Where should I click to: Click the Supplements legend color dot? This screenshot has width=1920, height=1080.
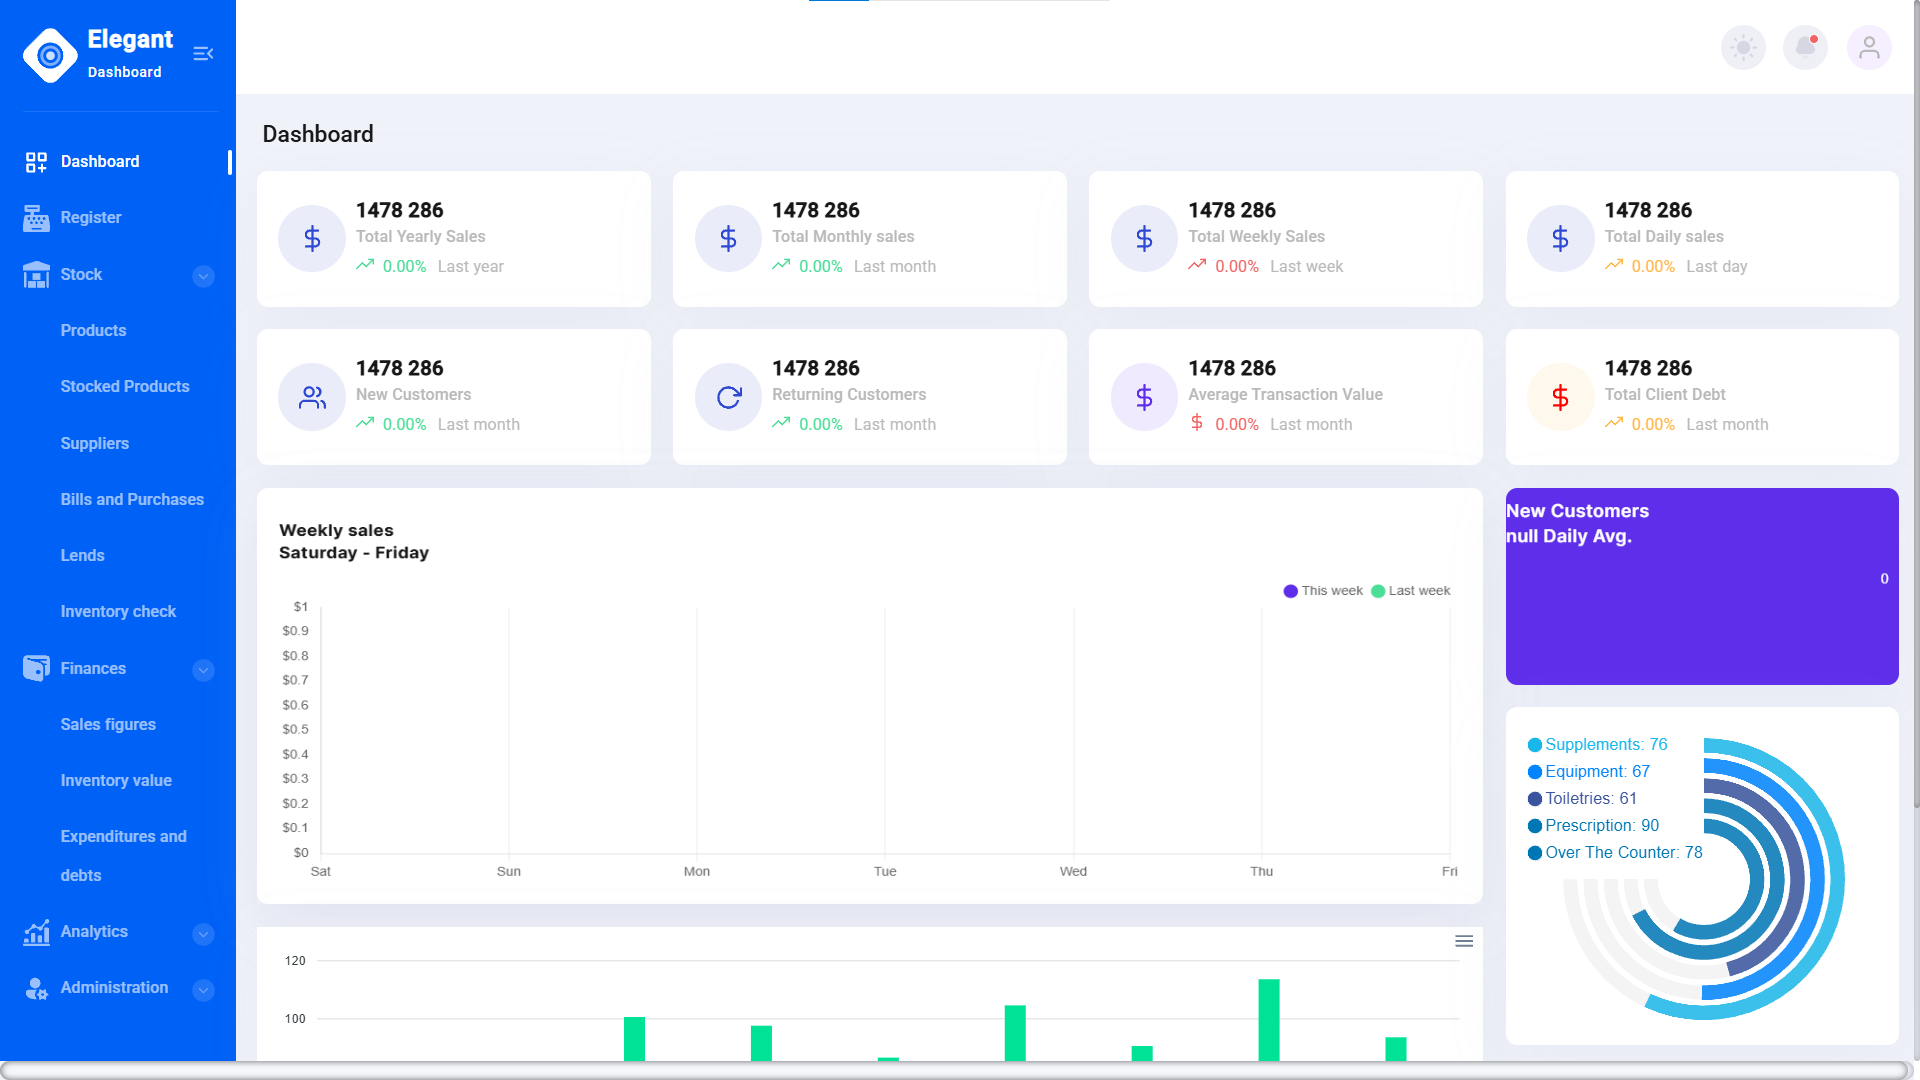1534,745
